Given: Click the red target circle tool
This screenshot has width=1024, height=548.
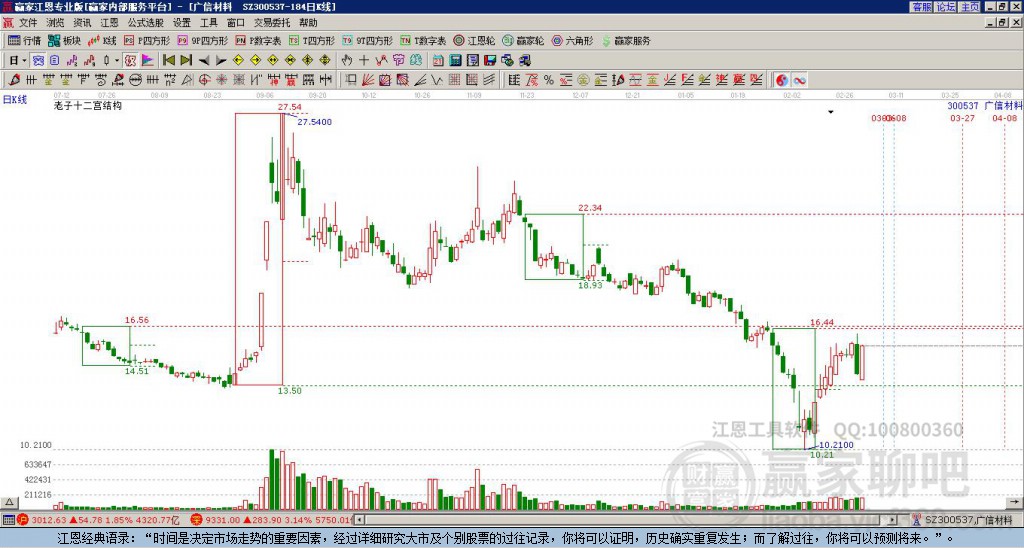Looking at the screenshot, I should [204, 80].
